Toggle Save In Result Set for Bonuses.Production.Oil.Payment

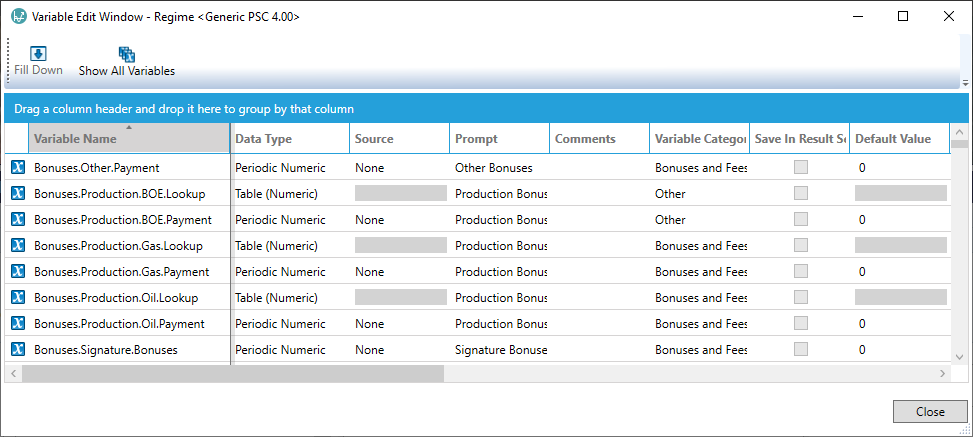click(801, 323)
